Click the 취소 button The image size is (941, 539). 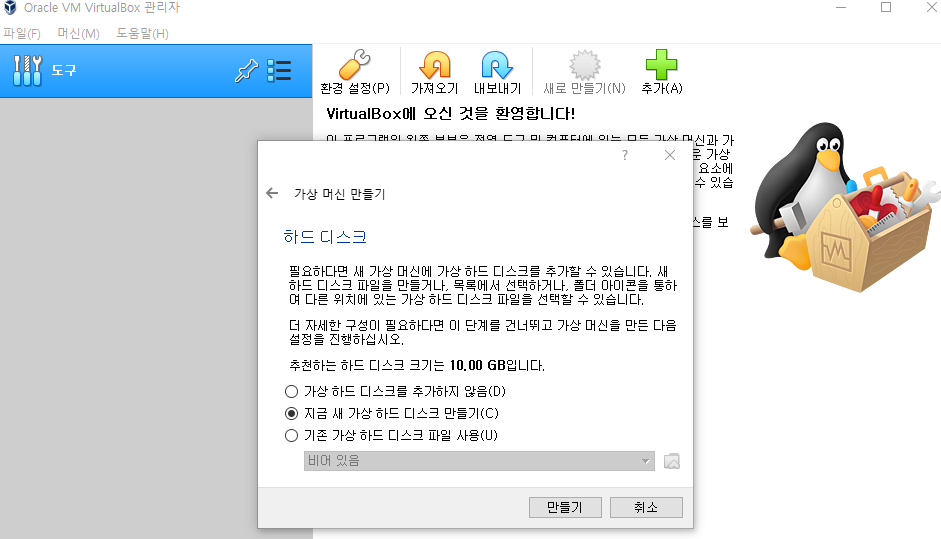click(x=646, y=507)
